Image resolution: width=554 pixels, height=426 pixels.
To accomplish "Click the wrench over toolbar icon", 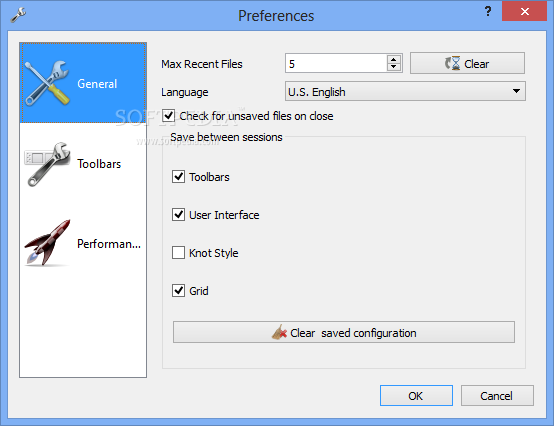I will (47, 164).
